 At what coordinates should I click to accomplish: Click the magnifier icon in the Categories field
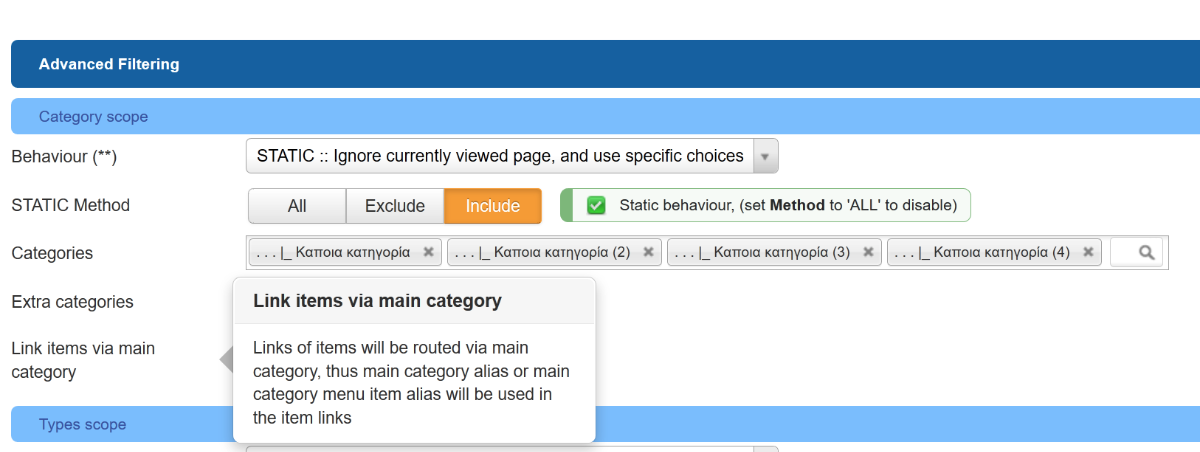(1147, 253)
